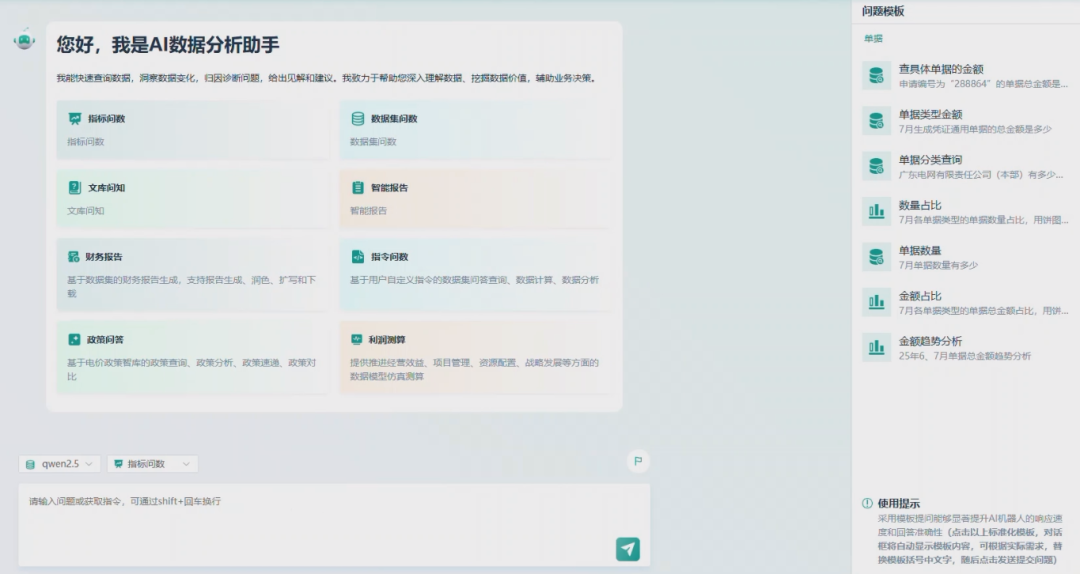Click the 利润测算 card icon
The image size is (1080, 574).
[x=356, y=339]
